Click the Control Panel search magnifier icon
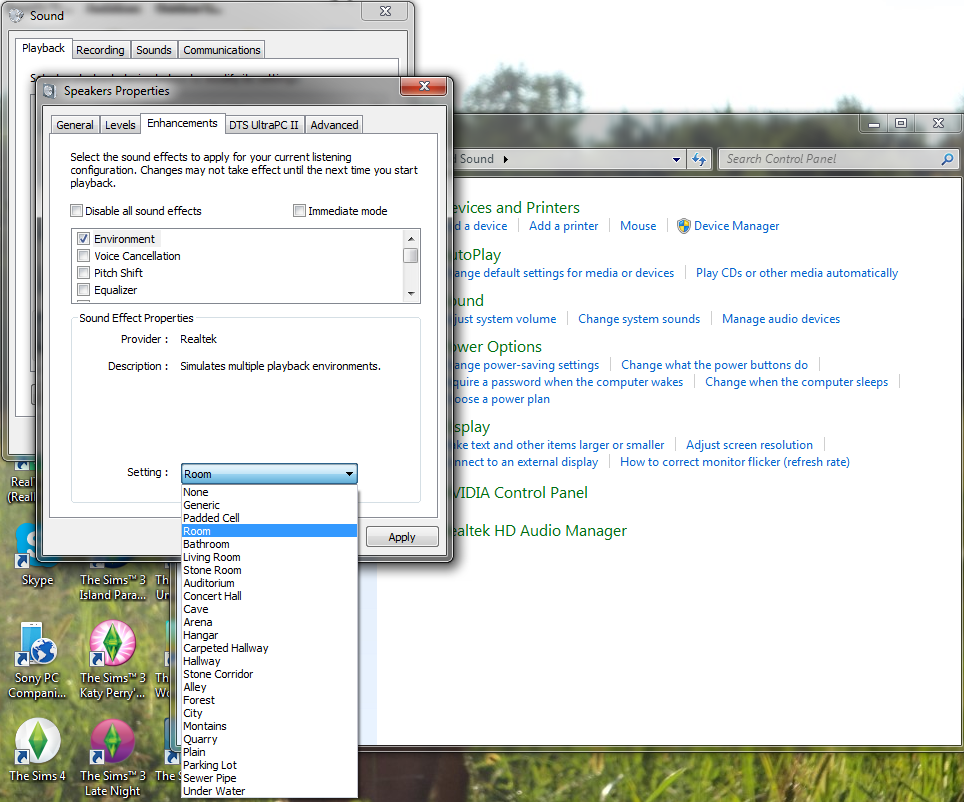 [947, 159]
